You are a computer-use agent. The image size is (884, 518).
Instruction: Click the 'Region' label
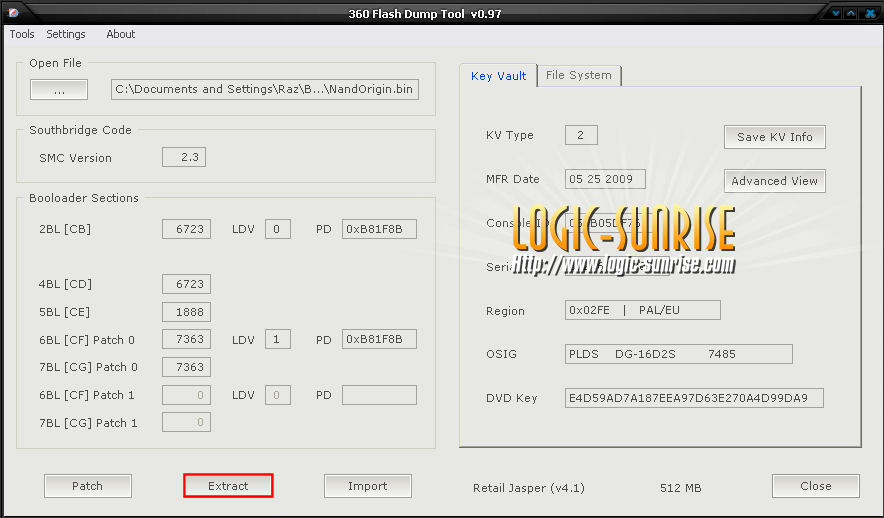[505, 311]
